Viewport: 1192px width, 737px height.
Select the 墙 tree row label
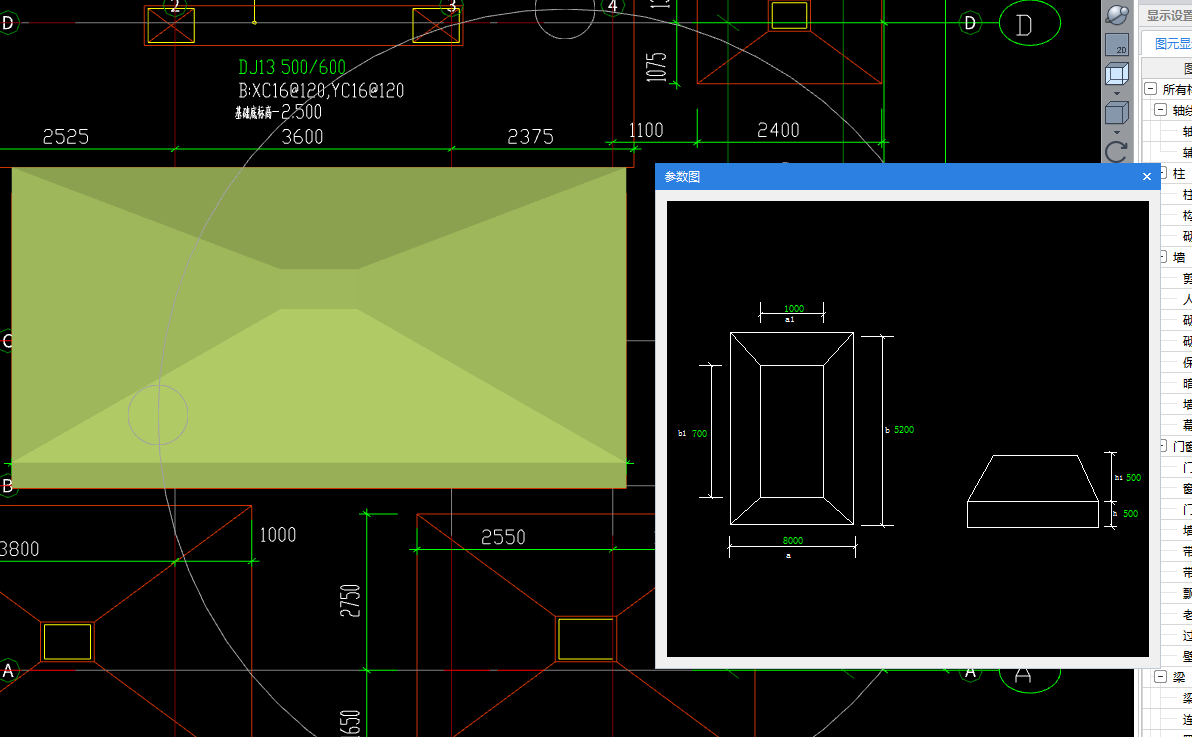coord(1179,257)
